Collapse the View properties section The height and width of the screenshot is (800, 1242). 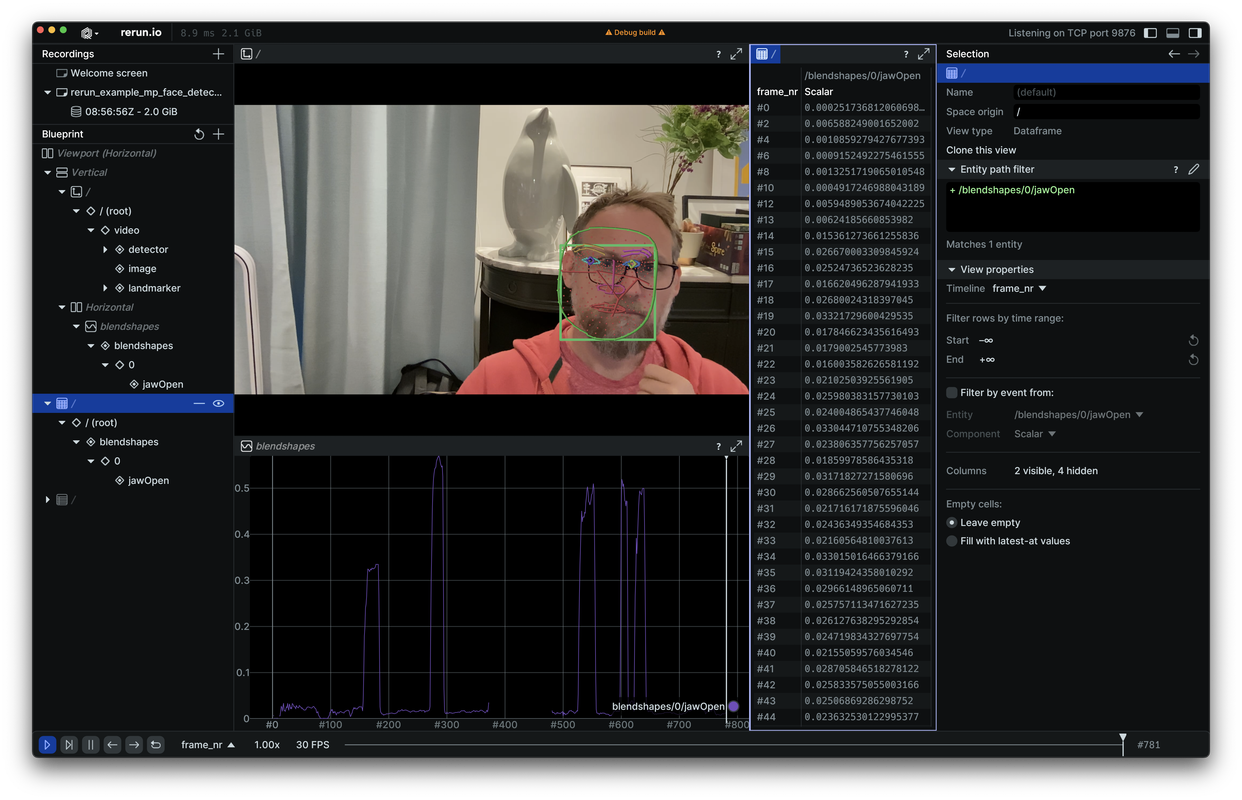pos(952,270)
